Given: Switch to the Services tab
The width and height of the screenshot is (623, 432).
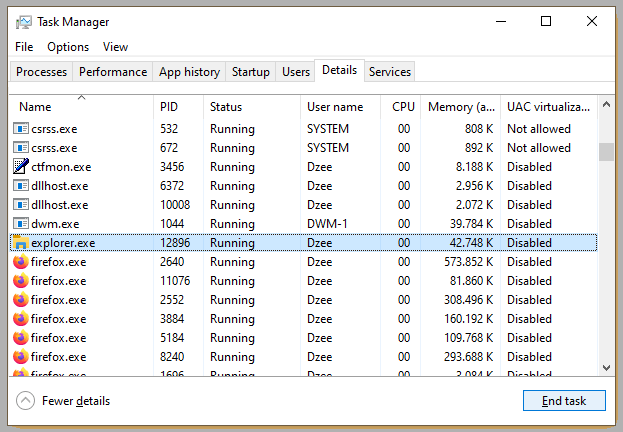Looking at the screenshot, I should (390, 72).
